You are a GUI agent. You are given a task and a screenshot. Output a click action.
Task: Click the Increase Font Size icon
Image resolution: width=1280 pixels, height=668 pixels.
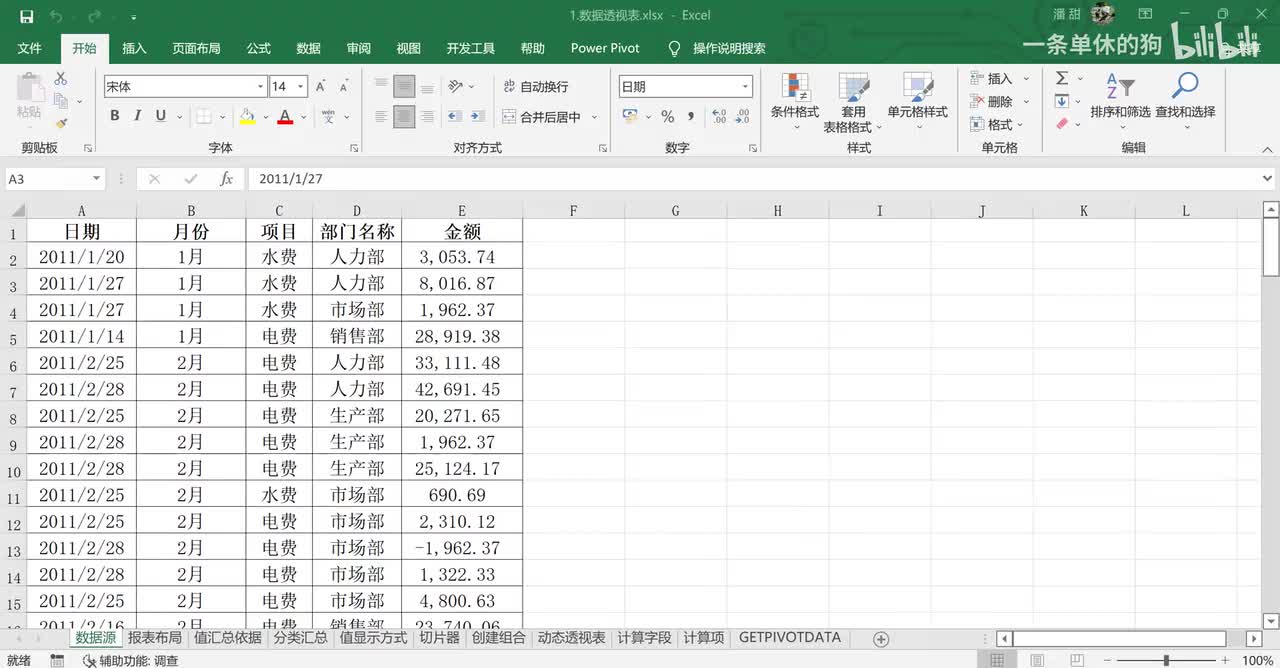(321, 87)
